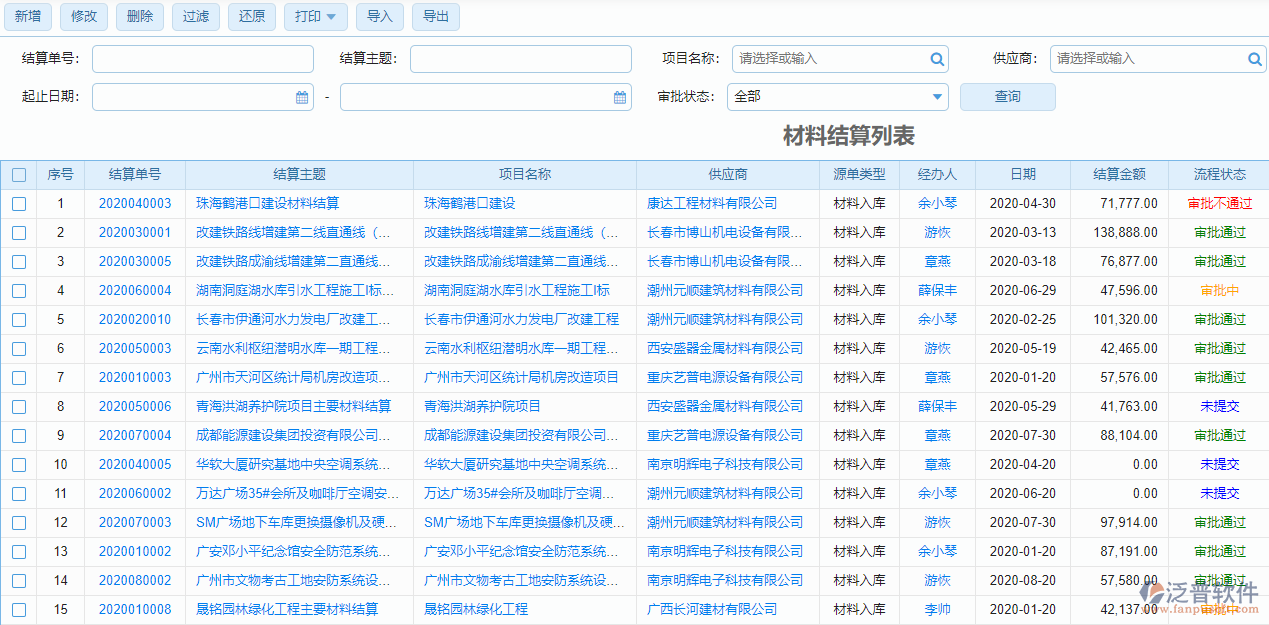Expand the 审批状态 dropdown showing 全部

937,97
